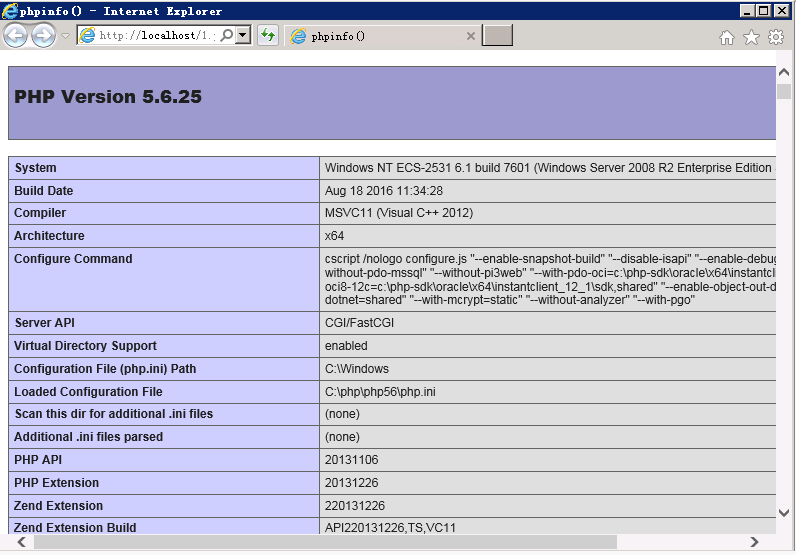Maximize the Internet Explorer window

point(764,11)
